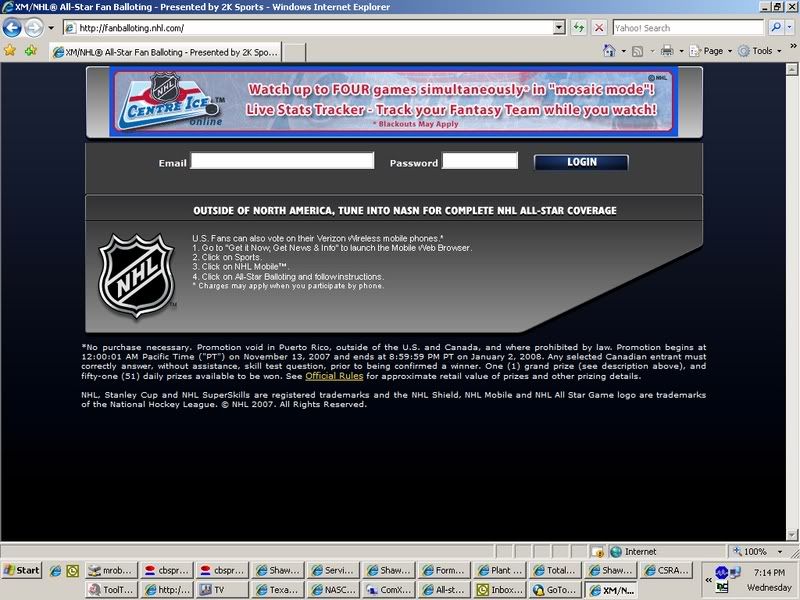Switch to the CSRA... taskbar window

pos(667,570)
